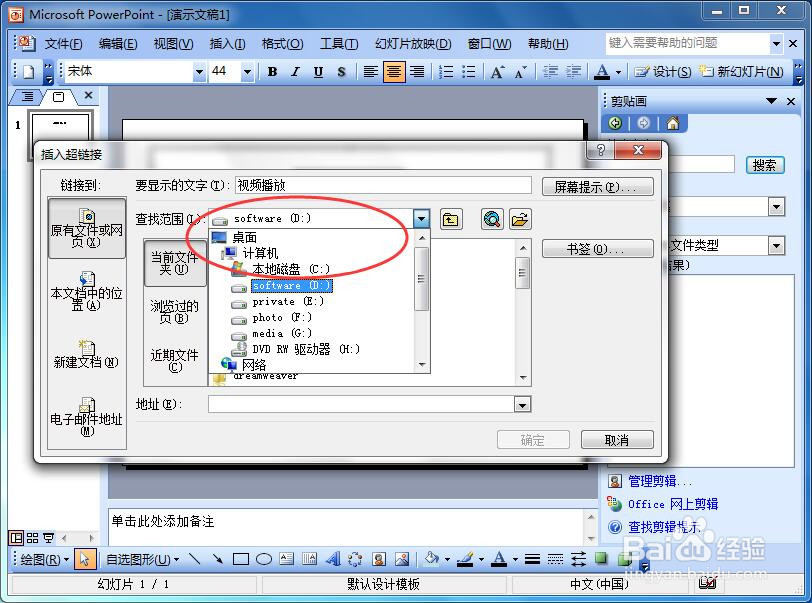Viewport: 812px width, 603px height.
Task: Align text right in the toolbar
Action: (417, 72)
